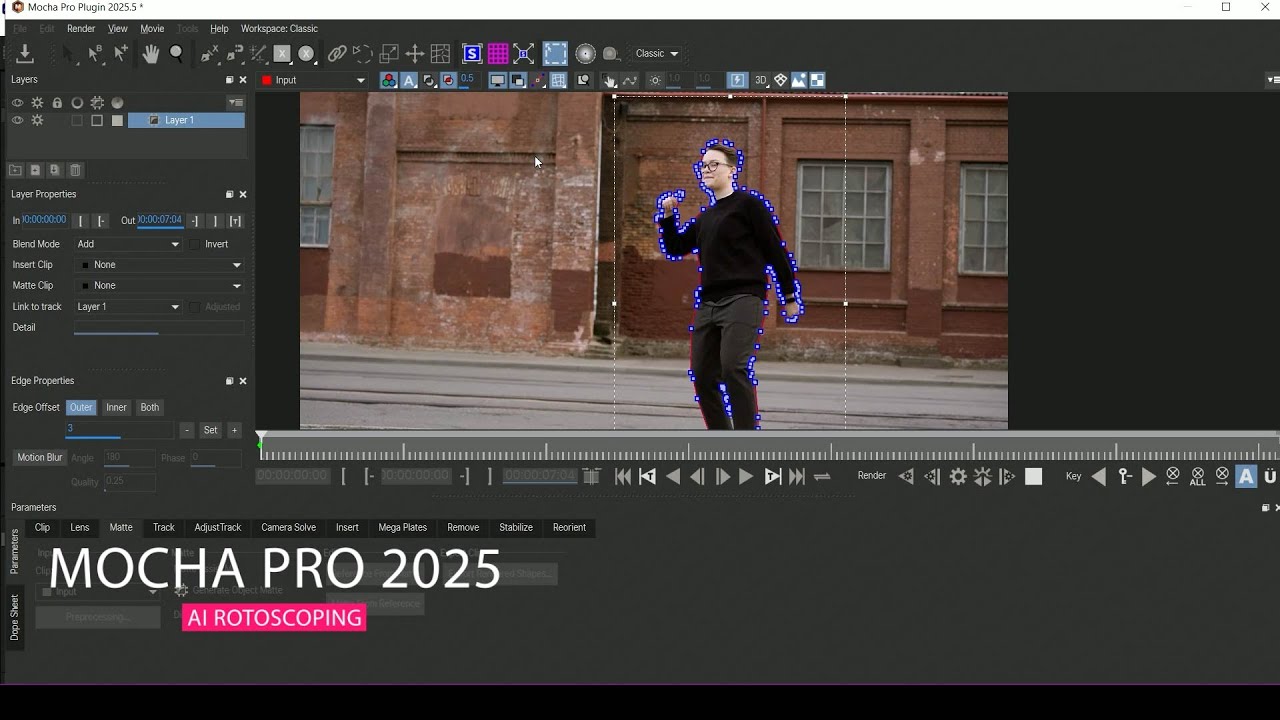Click the stop tracking square button
This screenshot has width=1280, height=720.
pos(1034,477)
